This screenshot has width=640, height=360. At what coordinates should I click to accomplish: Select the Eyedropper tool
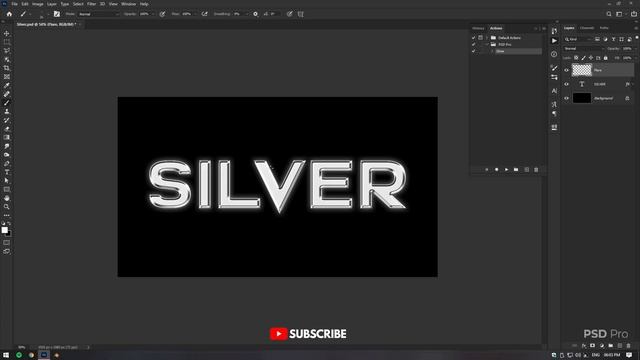(7, 85)
